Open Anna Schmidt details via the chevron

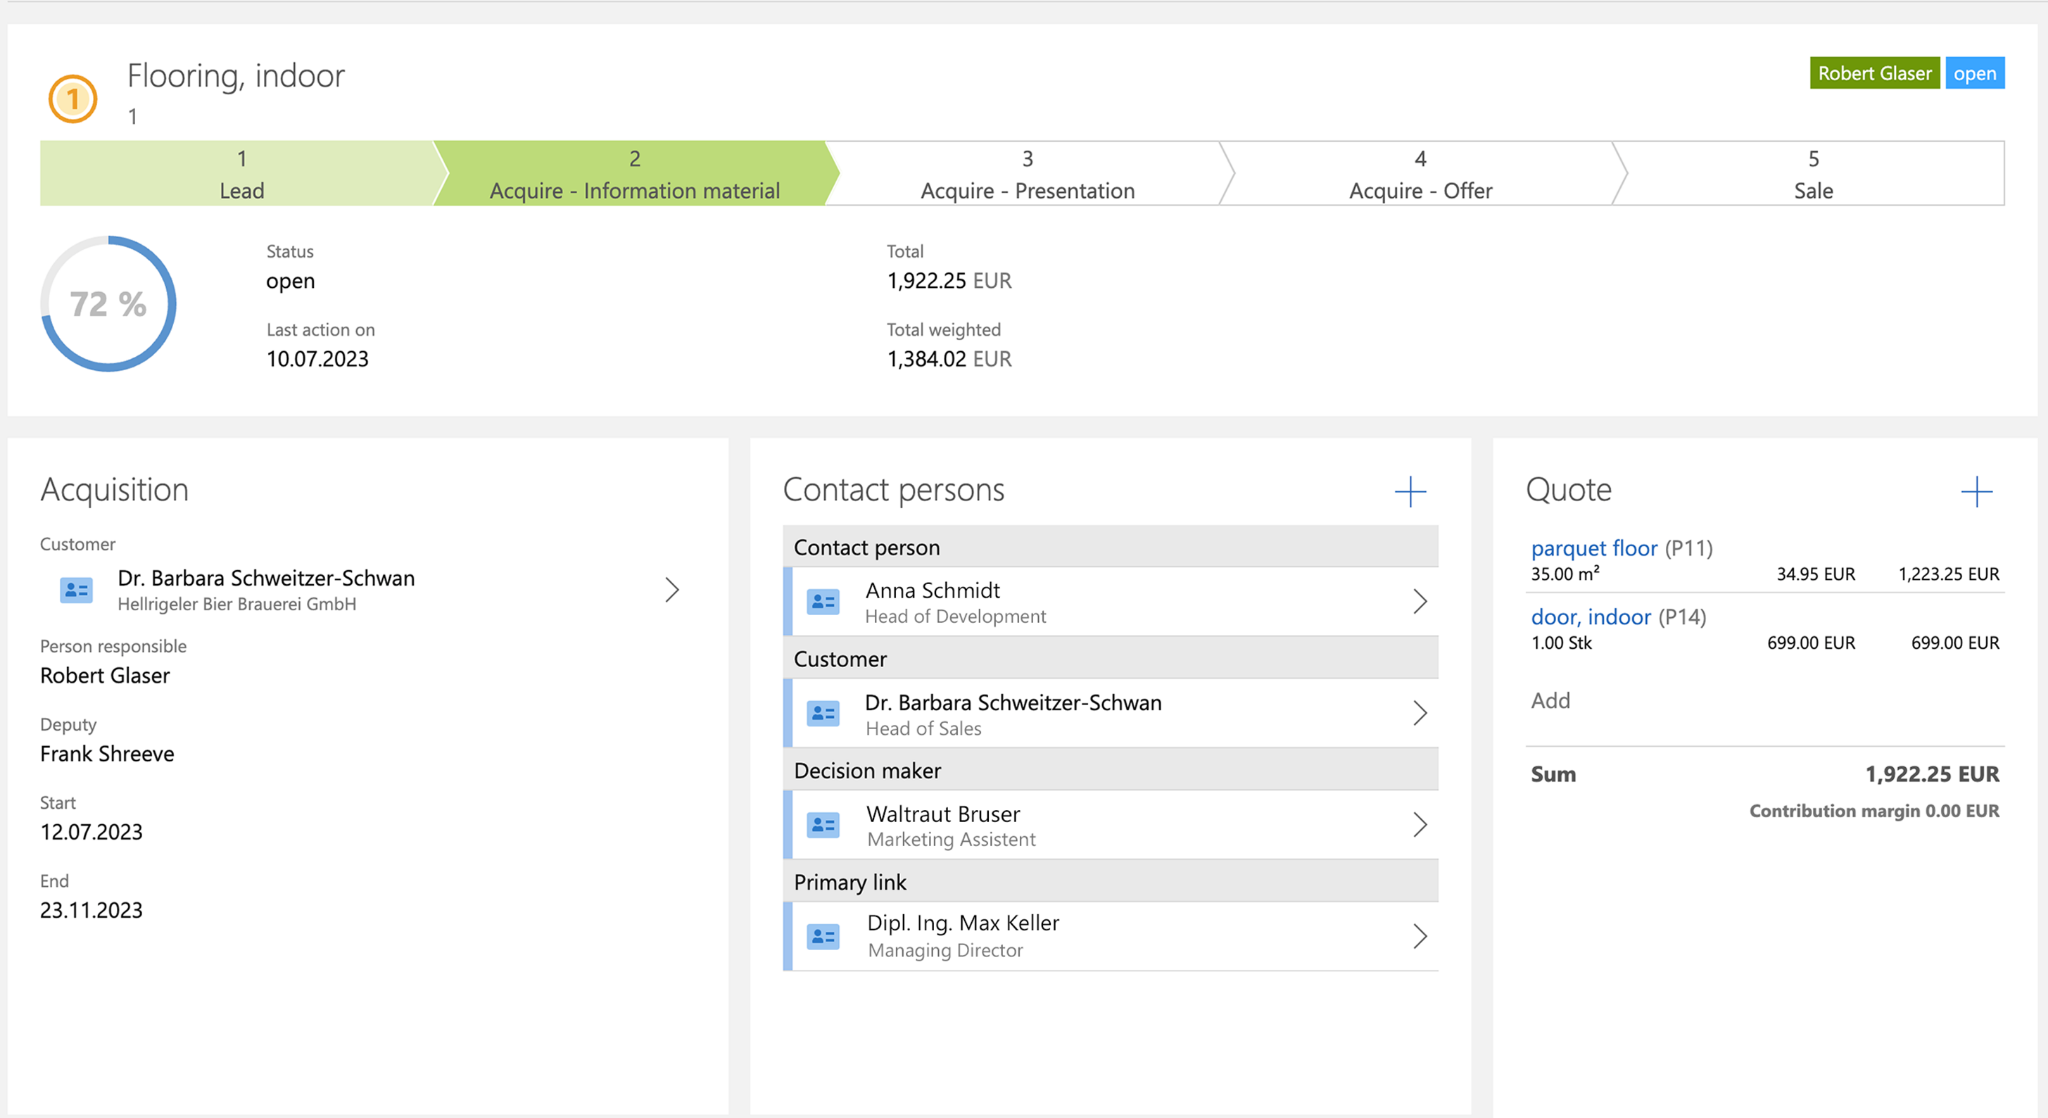1420,601
